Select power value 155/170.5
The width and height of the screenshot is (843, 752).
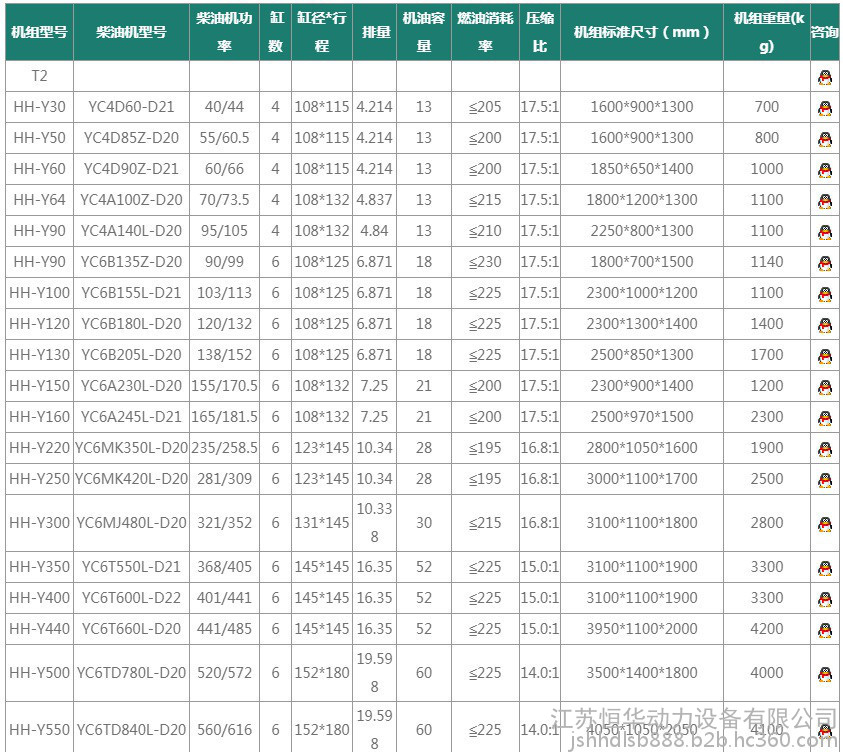click(x=224, y=386)
